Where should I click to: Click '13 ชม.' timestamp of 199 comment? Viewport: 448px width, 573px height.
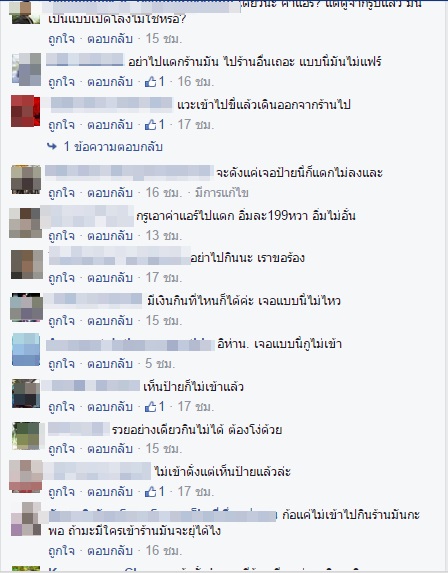164,236
